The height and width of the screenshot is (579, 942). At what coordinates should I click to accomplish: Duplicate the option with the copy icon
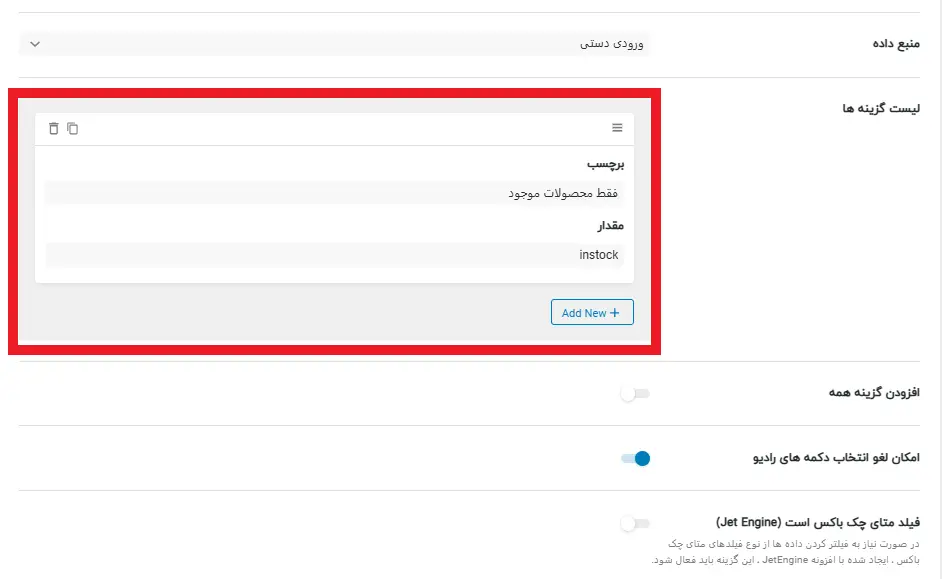tap(71, 128)
